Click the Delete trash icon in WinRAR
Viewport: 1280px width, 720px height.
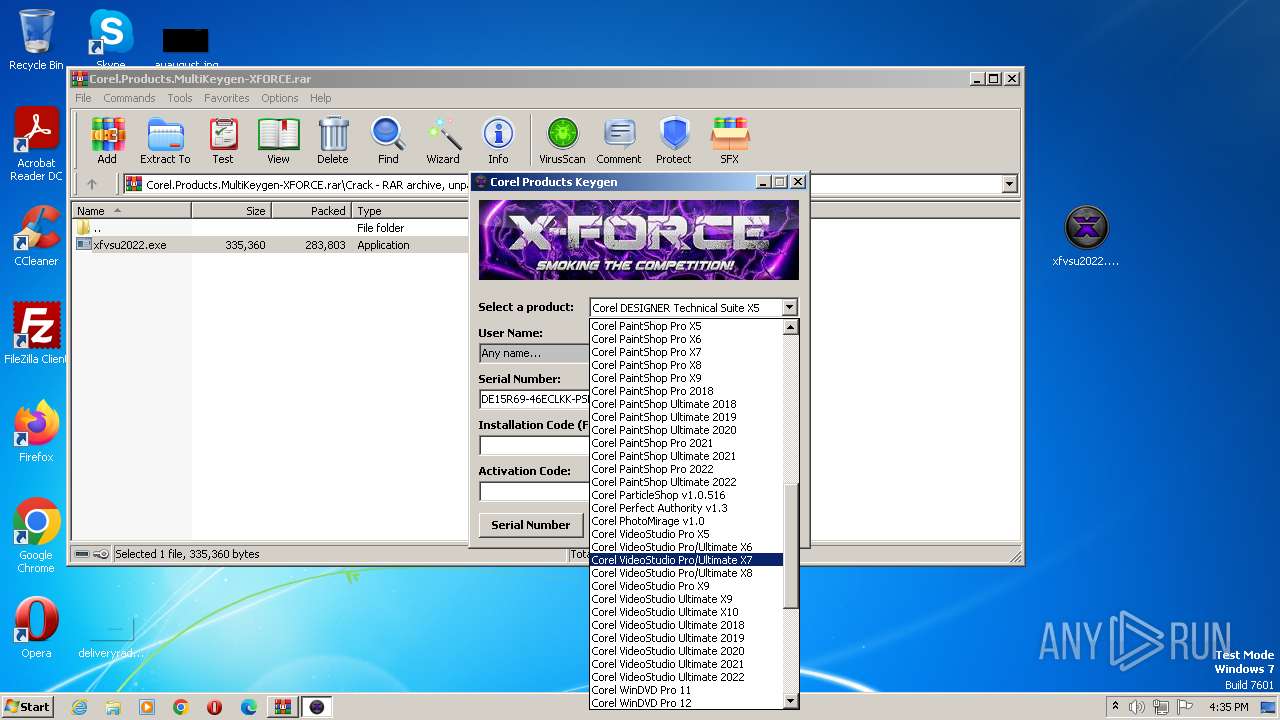point(333,140)
